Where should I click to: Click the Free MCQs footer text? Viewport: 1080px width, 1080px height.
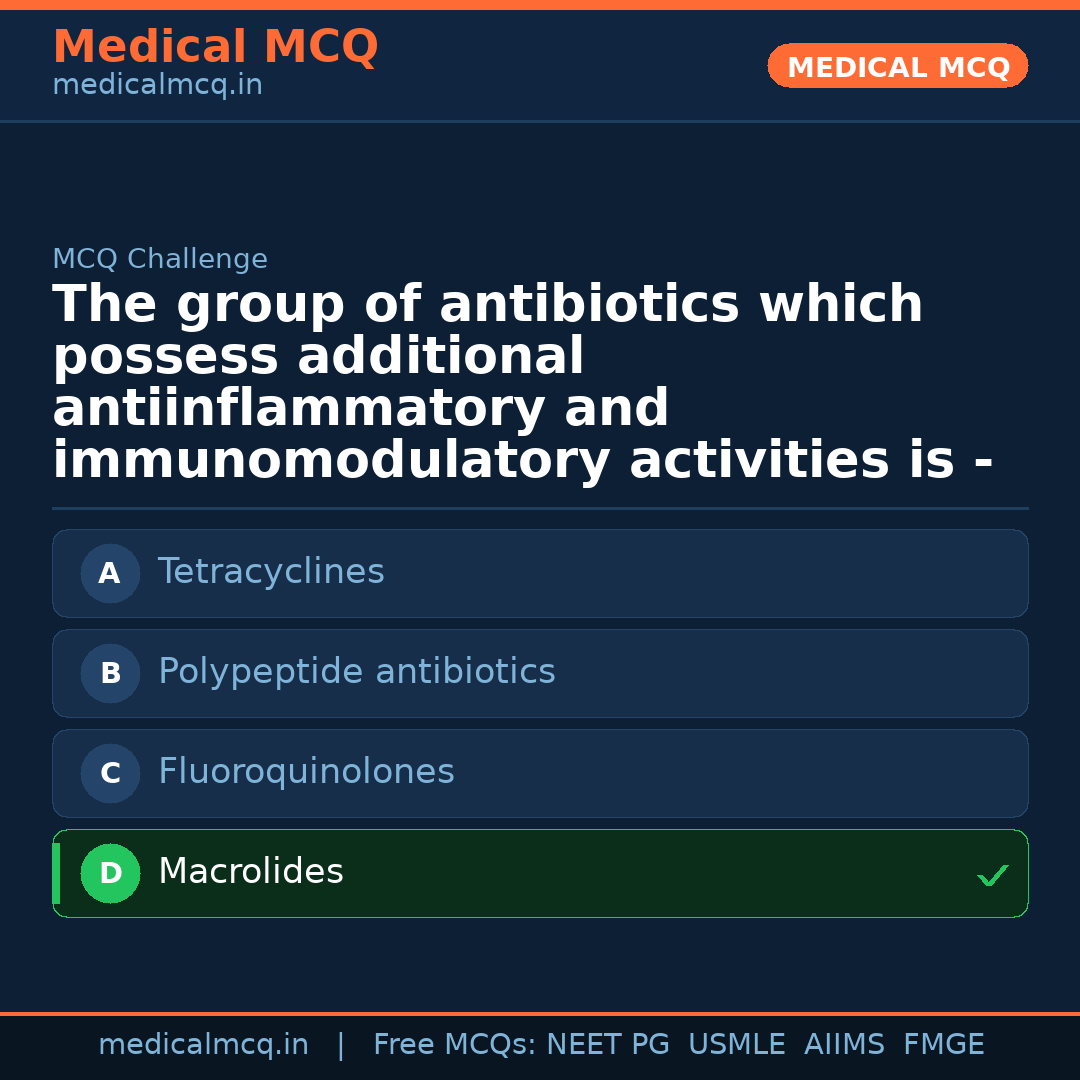pyautogui.click(x=455, y=1045)
